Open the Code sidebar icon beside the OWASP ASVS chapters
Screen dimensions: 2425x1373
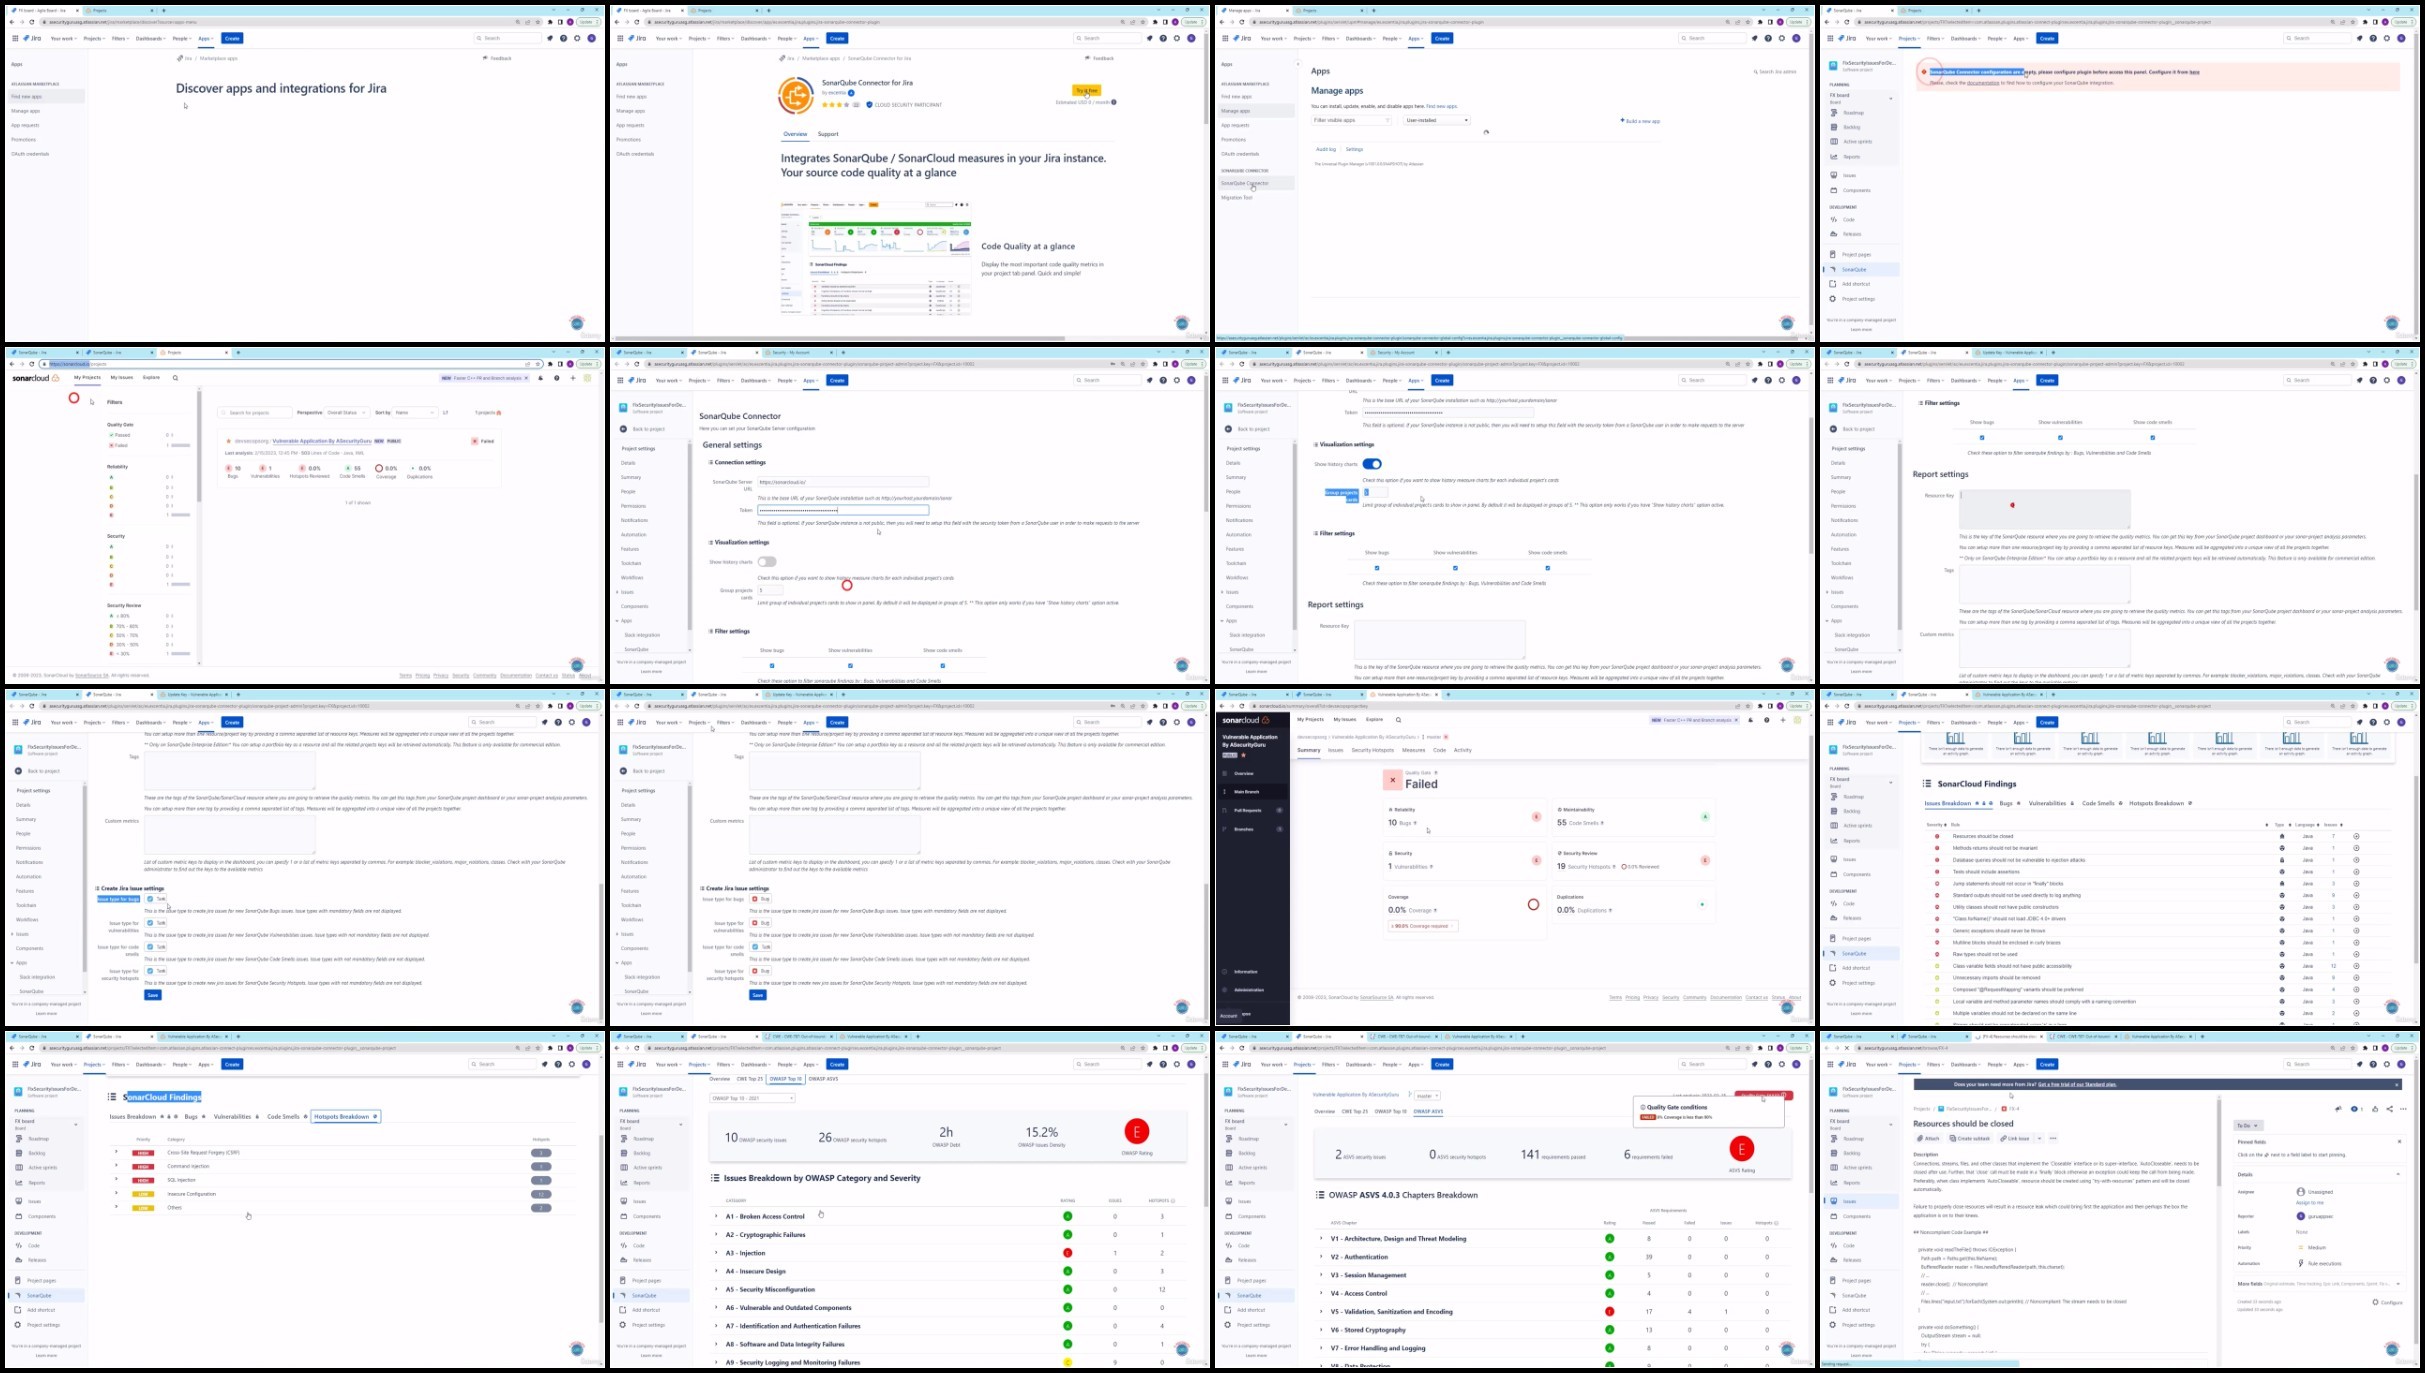(1229, 1245)
